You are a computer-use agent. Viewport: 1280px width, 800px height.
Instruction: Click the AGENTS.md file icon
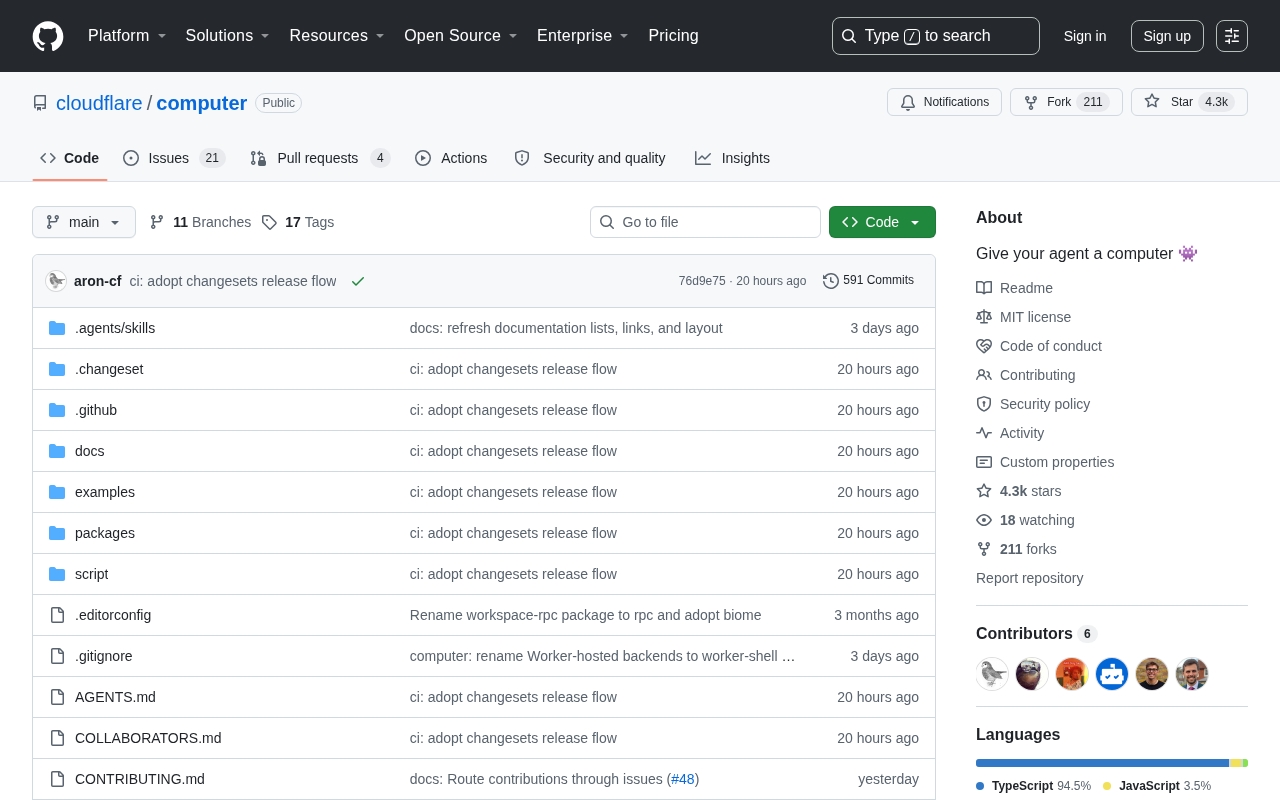(57, 697)
